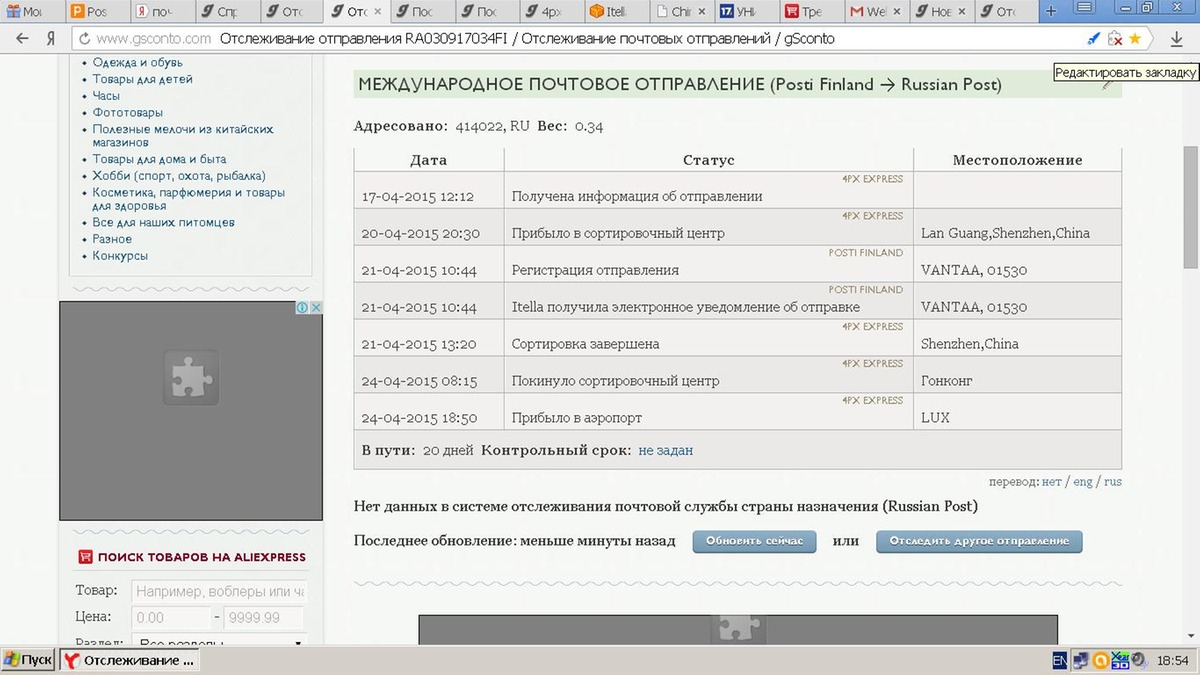Image resolution: width=1200 pixels, height=675 pixels.
Task: Click 'Отследить другое отправление' button
Action: click(x=979, y=541)
